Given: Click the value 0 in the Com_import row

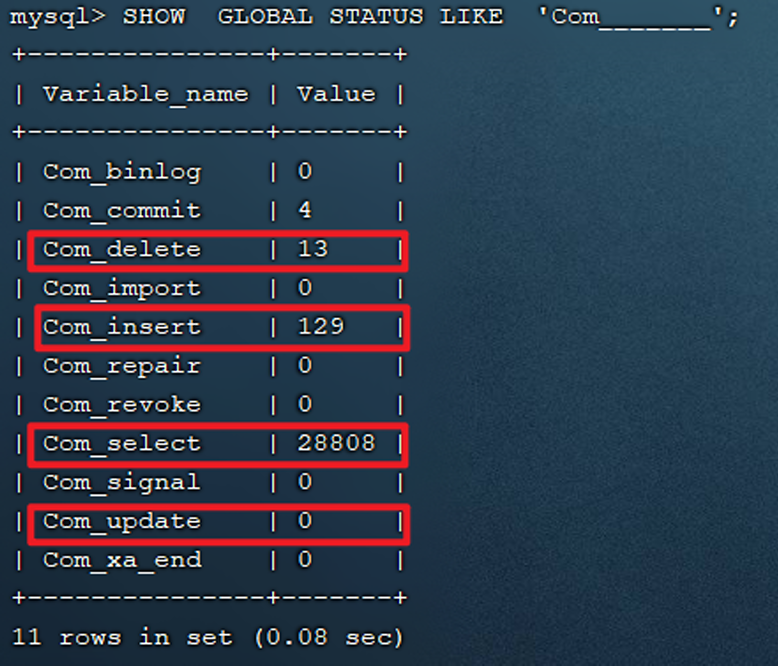Looking at the screenshot, I should pyautogui.click(x=305, y=287).
